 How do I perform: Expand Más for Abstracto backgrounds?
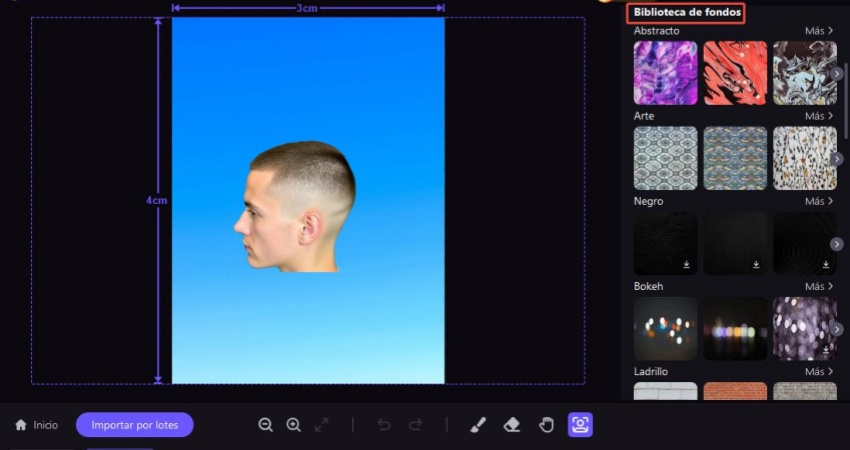click(x=818, y=31)
